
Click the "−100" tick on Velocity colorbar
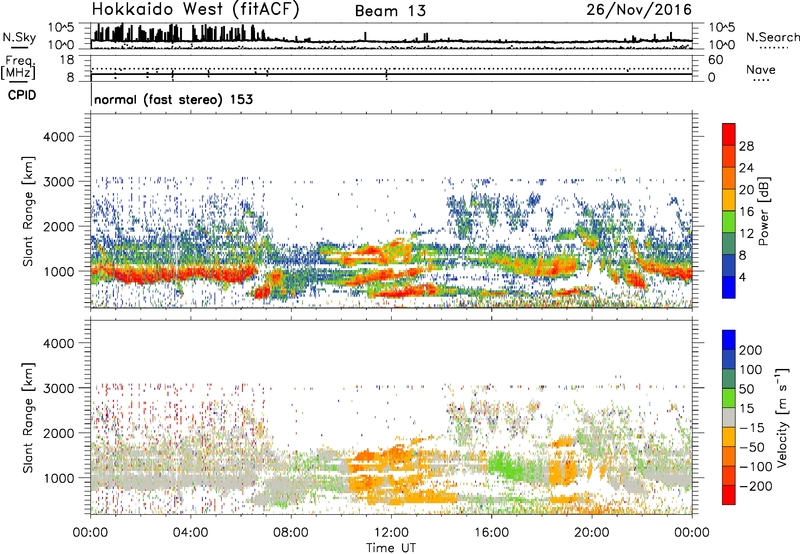(756, 467)
